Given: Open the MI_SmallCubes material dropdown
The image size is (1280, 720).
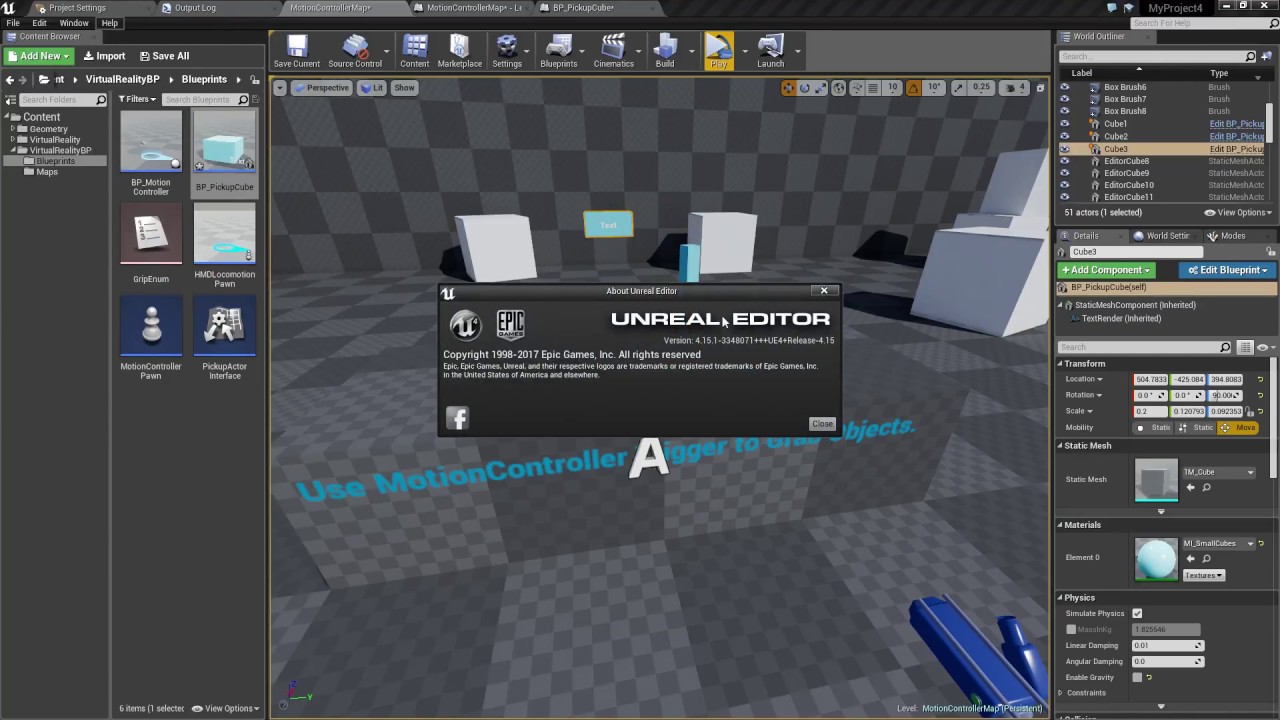Looking at the screenshot, I should pyautogui.click(x=1219, y=543).
